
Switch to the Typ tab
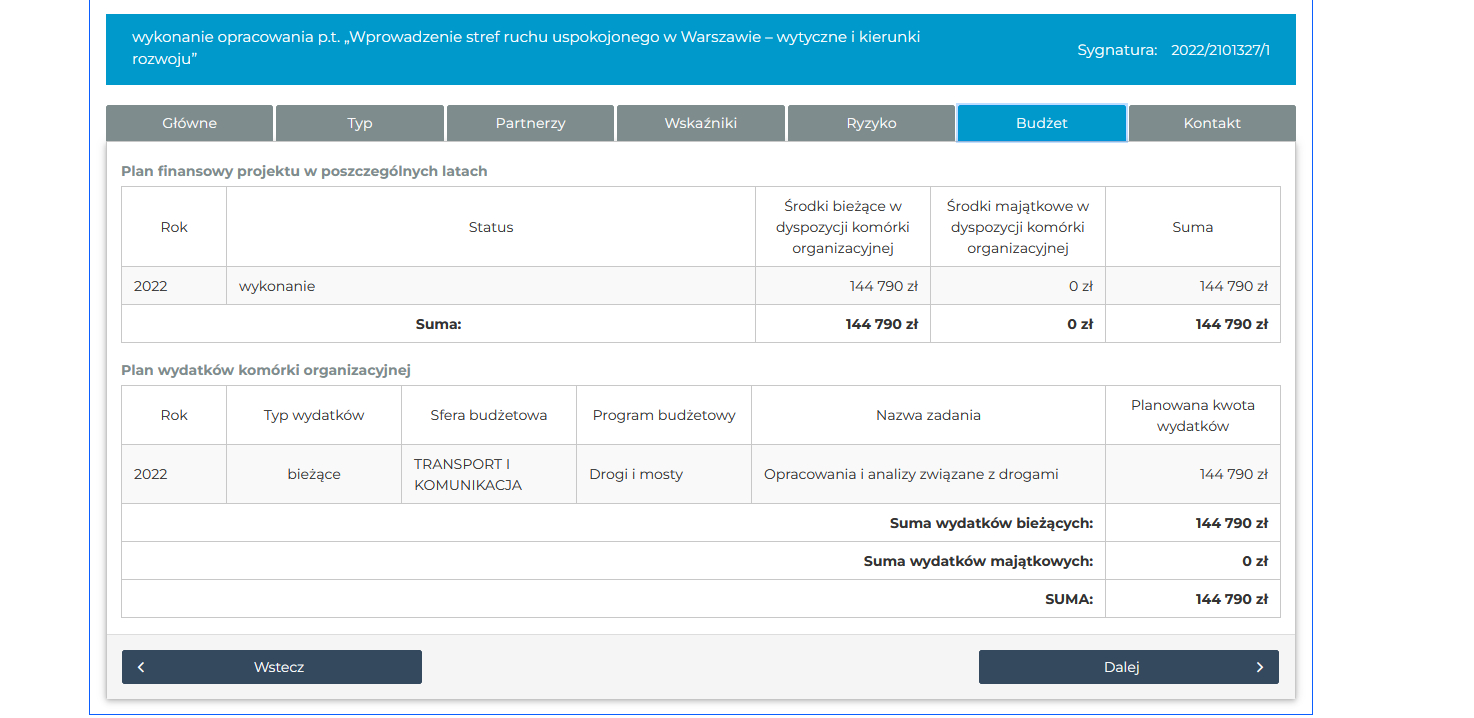360,123
